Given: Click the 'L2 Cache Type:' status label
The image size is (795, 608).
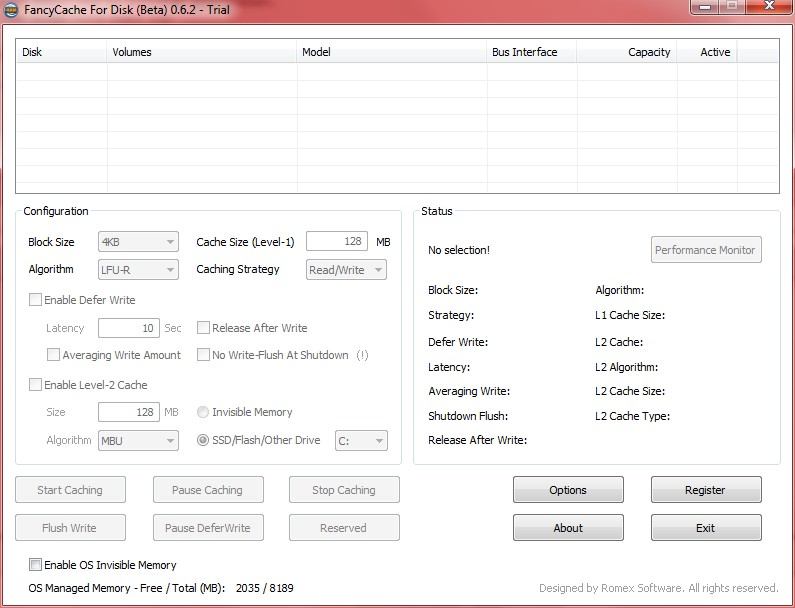Looking at the screenshot, I should click(x=632, y=416).
